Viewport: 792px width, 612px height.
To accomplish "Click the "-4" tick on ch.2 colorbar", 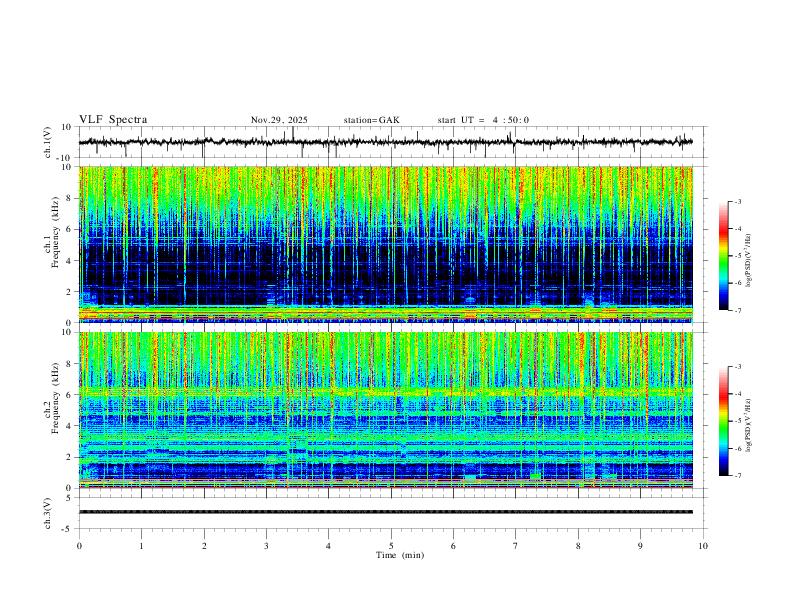I will tap(737, 394).
